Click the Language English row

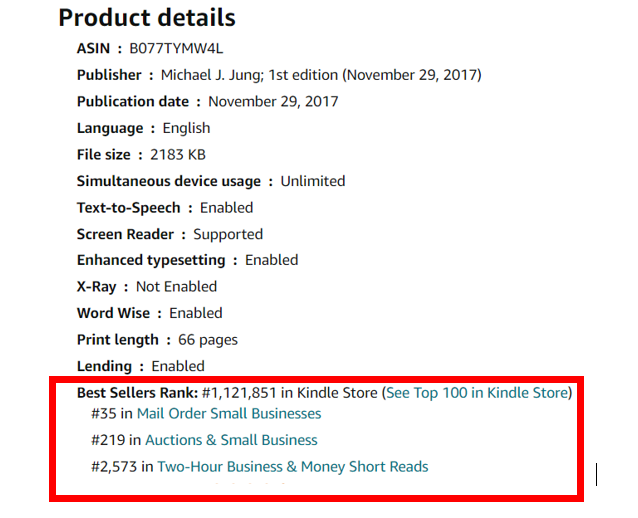[143, 128]
